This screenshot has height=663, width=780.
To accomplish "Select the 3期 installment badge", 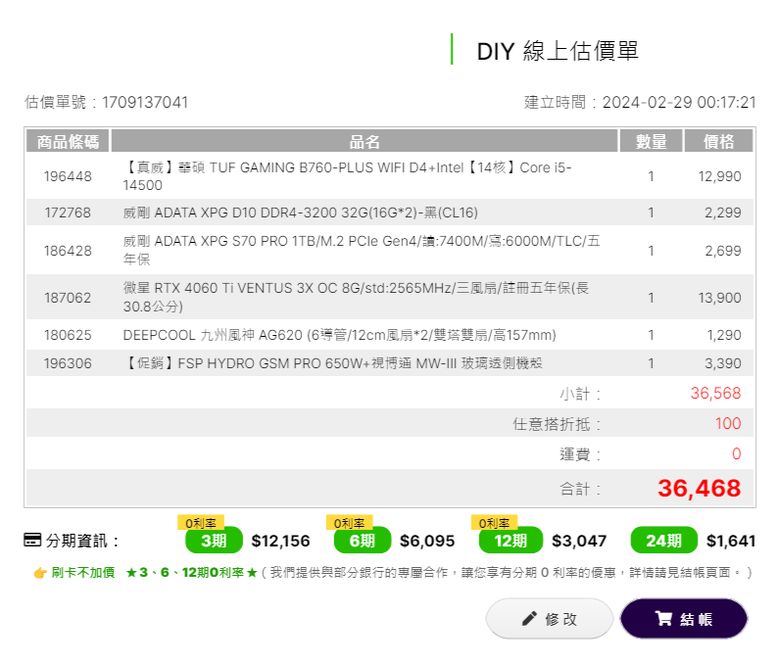I will pos(214,540).
